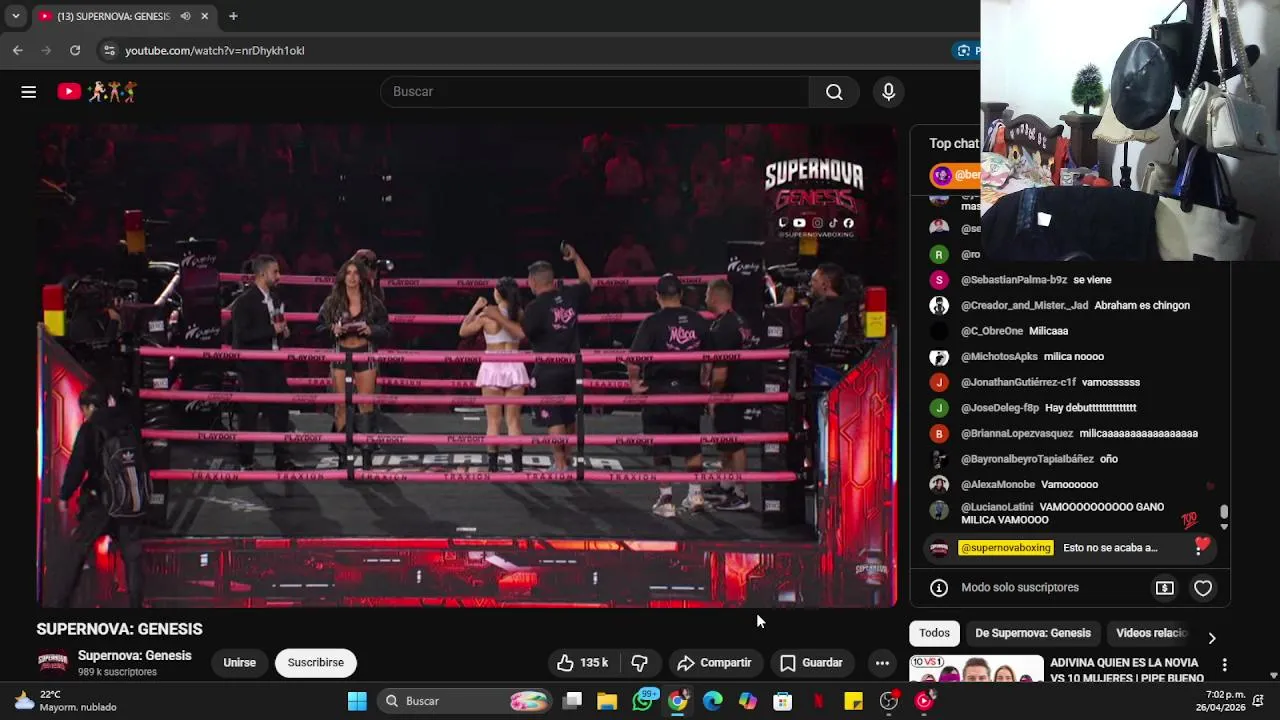1280x720 pixels.
Task: Mute the tab via speaker icon
Action: tap(185, 16)
